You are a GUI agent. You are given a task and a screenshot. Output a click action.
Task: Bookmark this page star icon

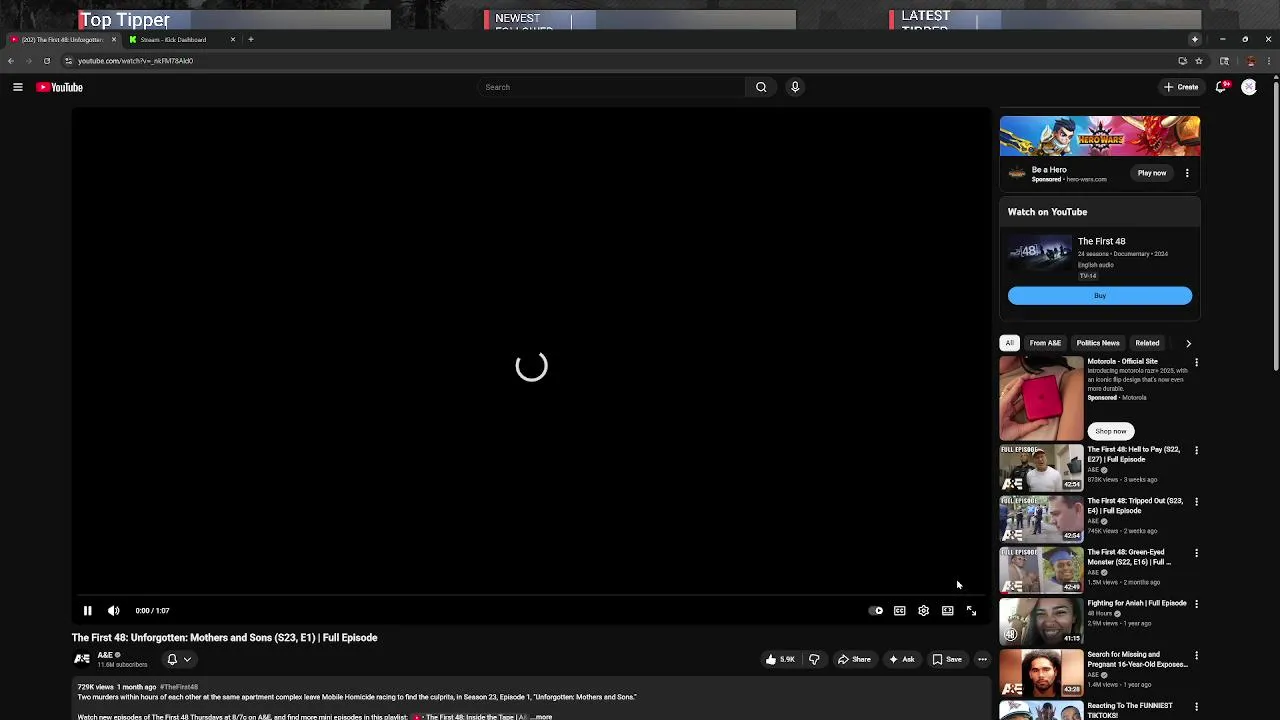coord(1198,61)
